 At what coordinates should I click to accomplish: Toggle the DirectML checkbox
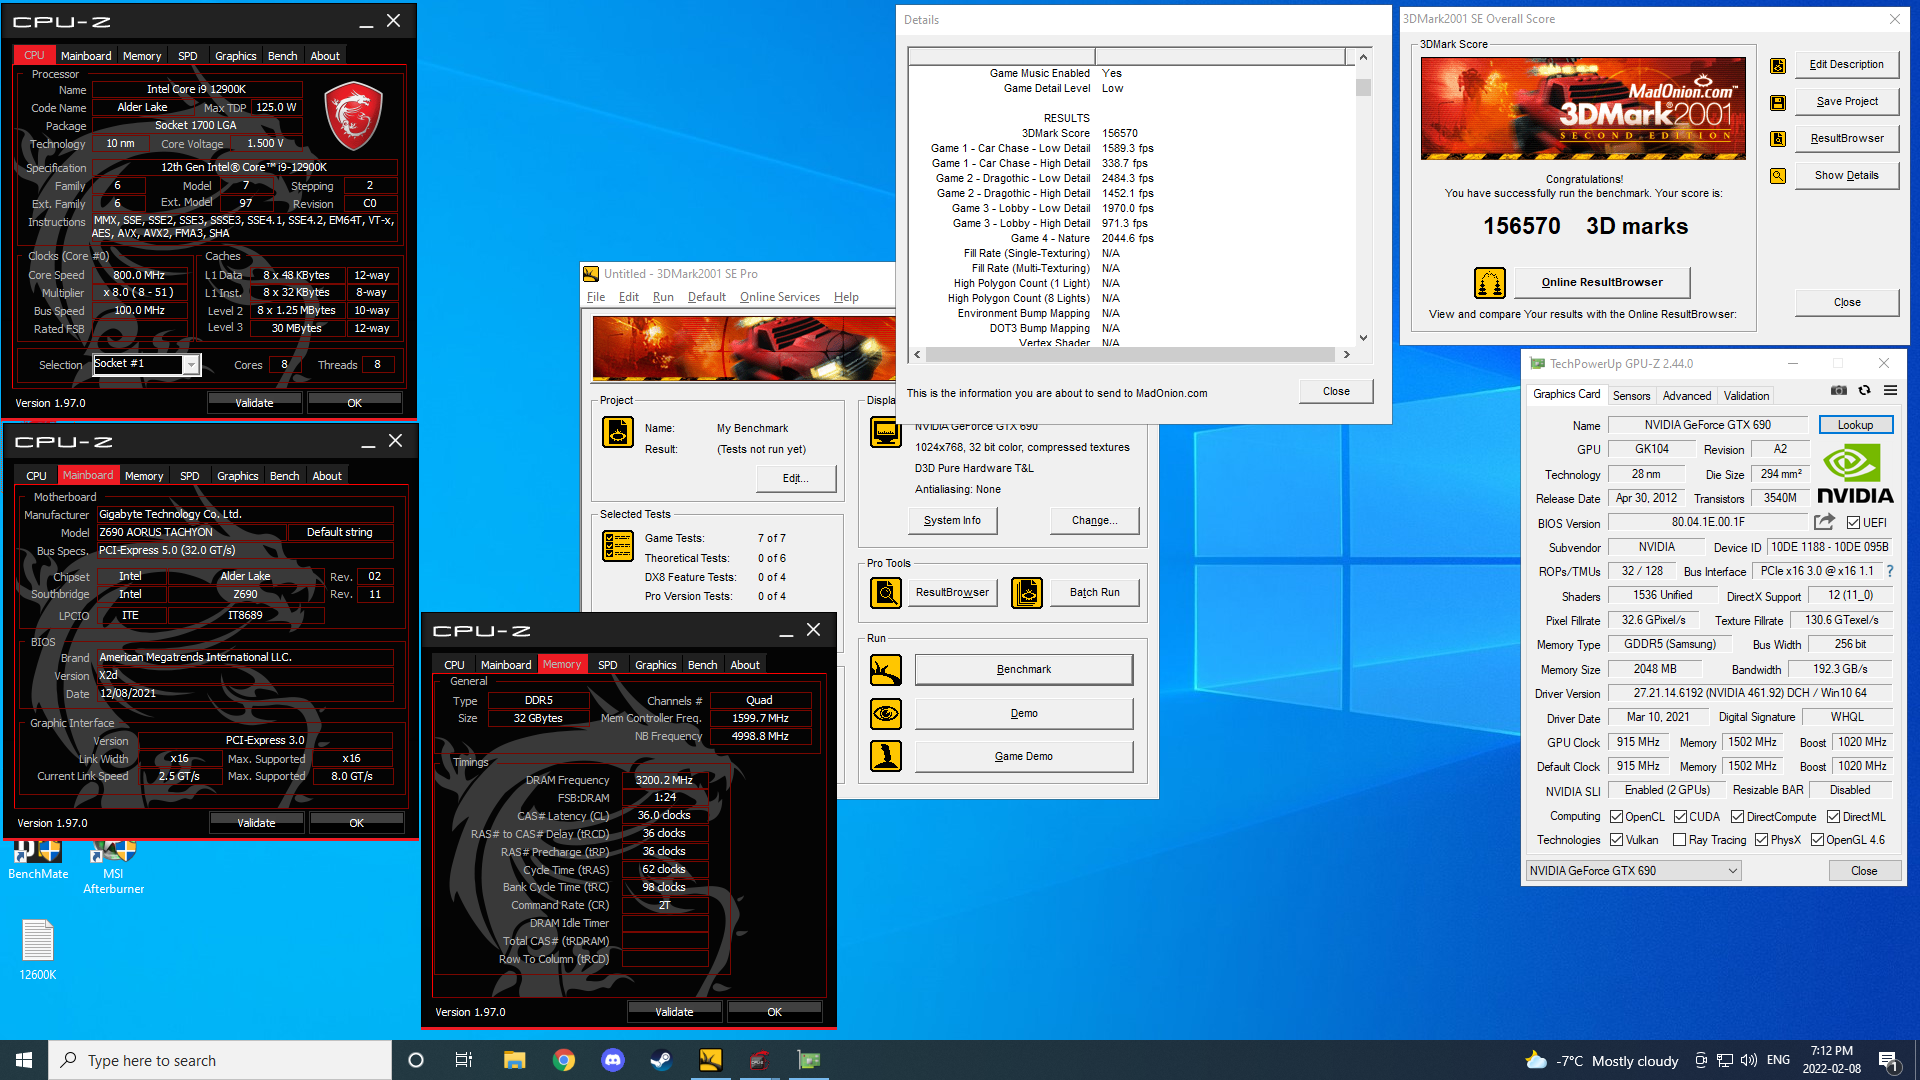point(1833,817)
